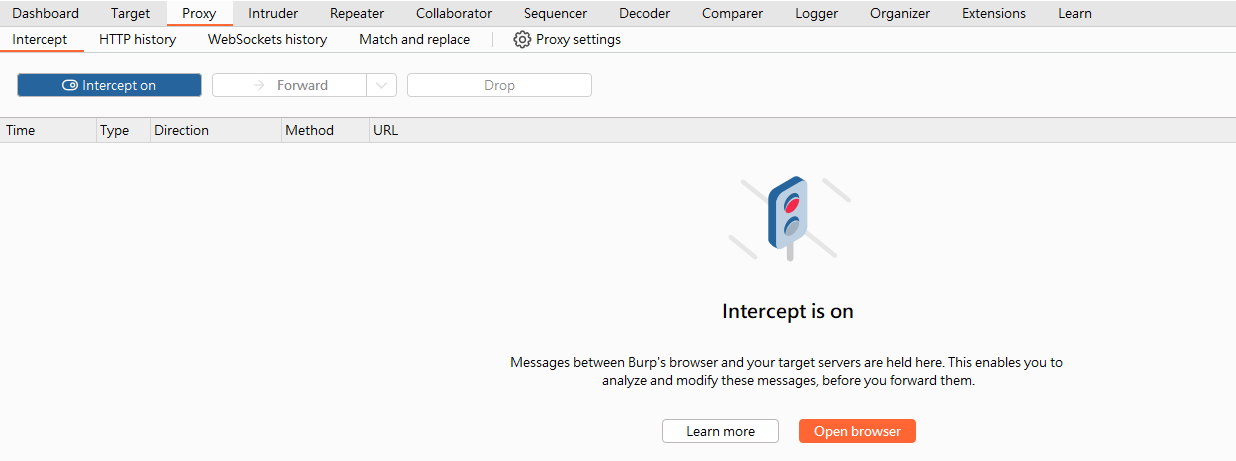
Task: Switch to the Target tab
Action: click(x=131, y=13)
